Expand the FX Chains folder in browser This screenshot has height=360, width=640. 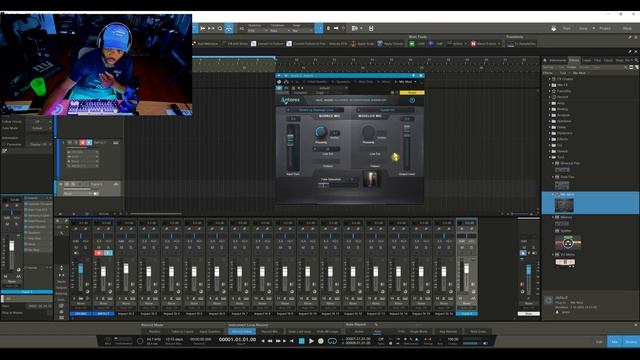(x=550, y=79)
